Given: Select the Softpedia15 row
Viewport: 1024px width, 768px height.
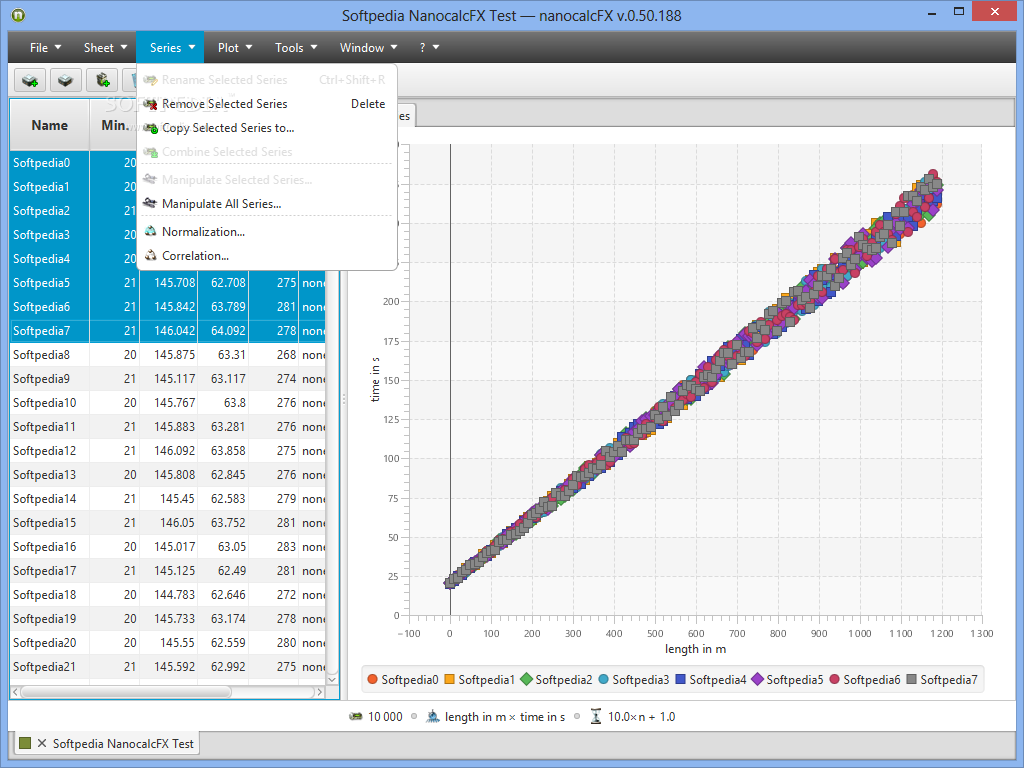Looking at the screenshot, I should coord(168,522).
